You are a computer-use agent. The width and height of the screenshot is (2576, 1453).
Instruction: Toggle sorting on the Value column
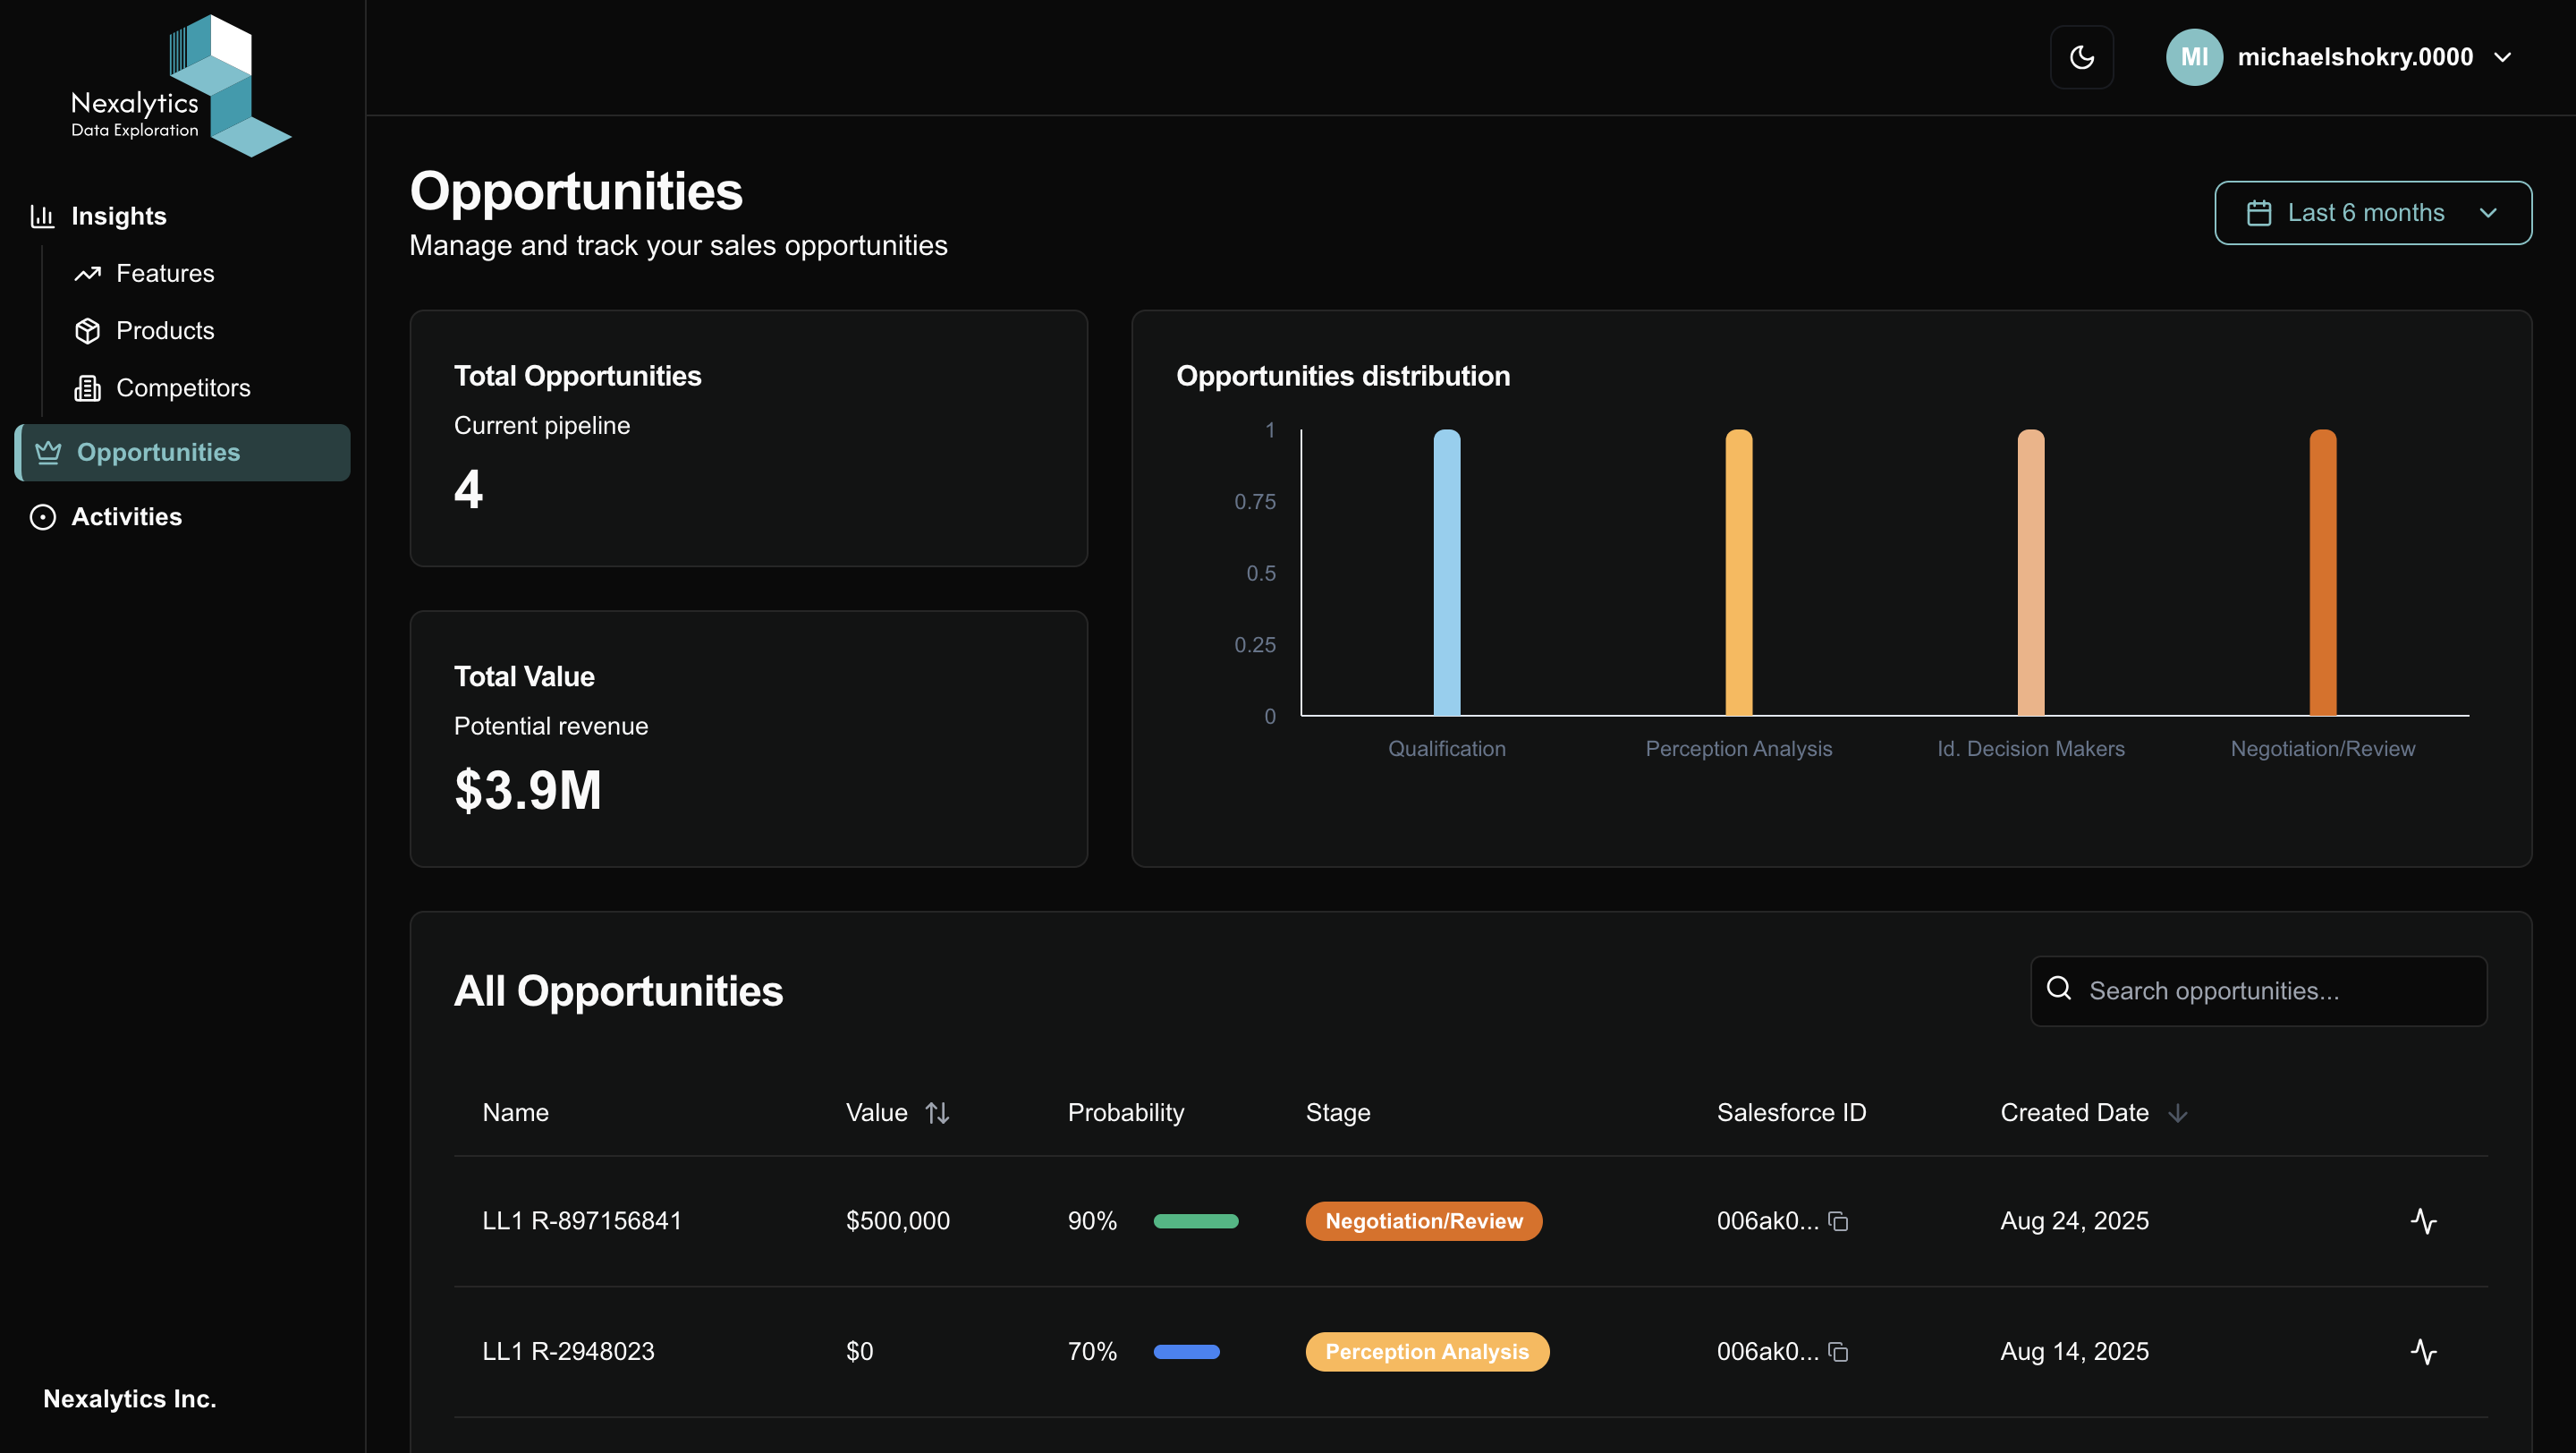tap(938, 1112)
